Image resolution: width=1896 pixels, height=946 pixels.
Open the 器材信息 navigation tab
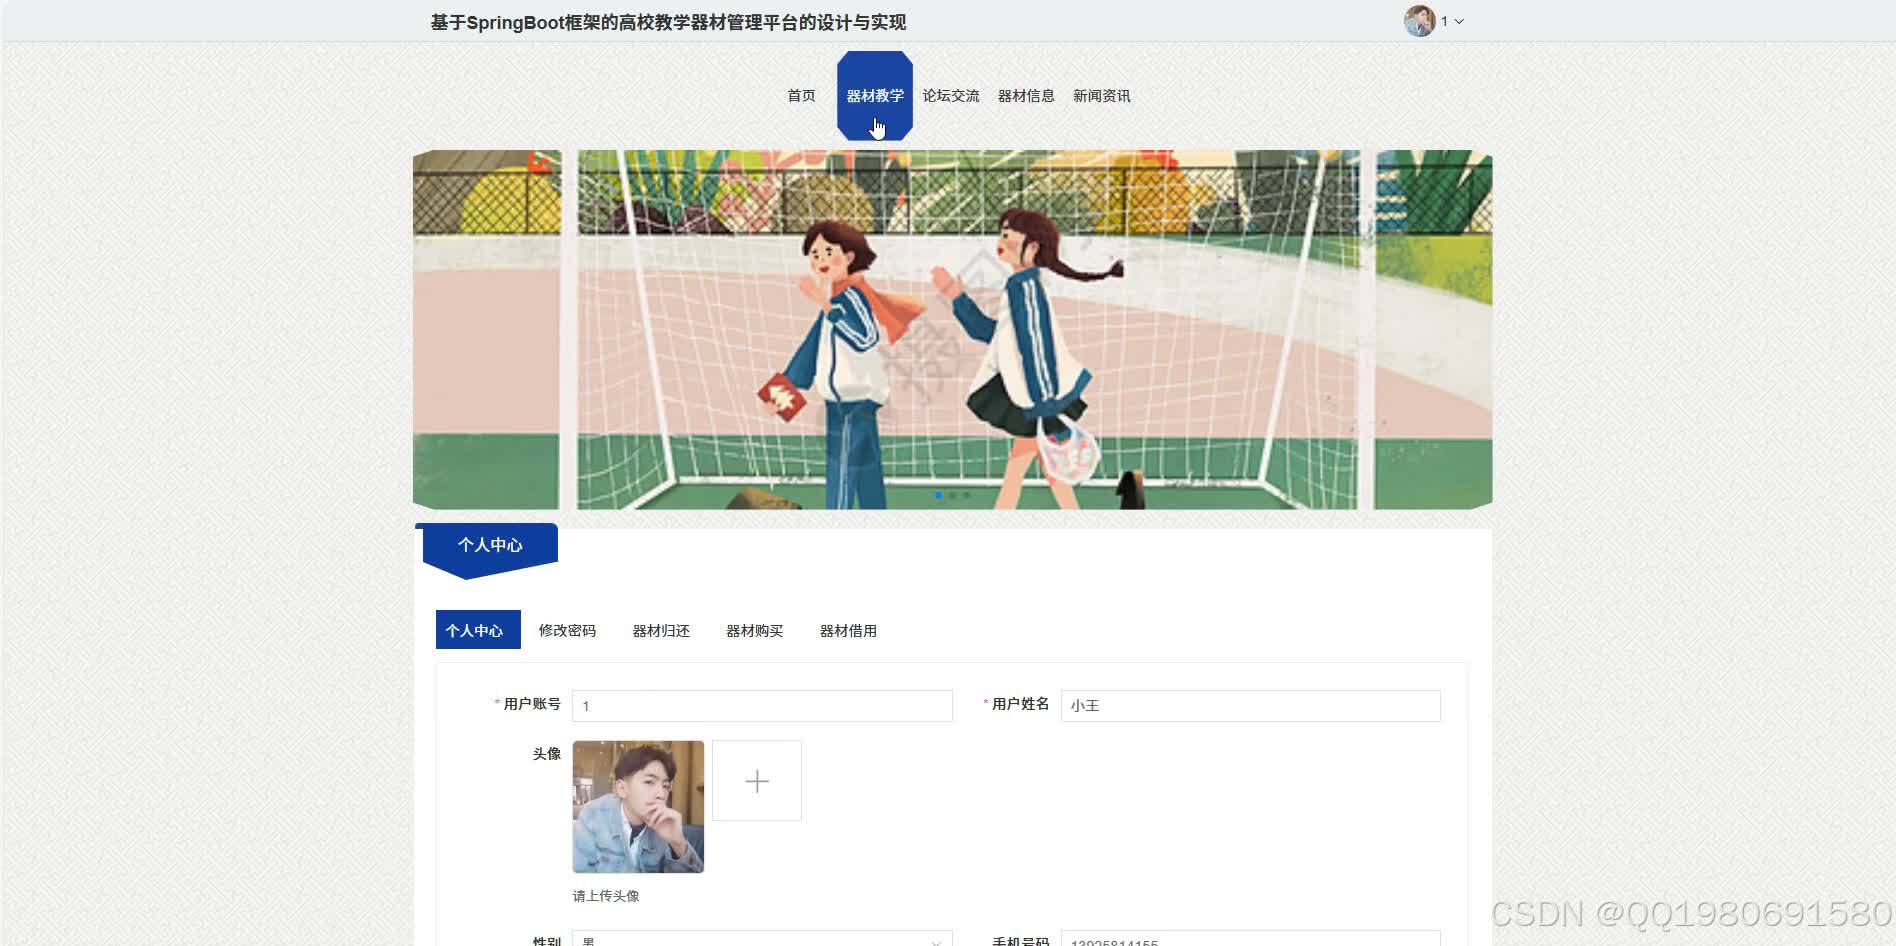(1026, 95)
